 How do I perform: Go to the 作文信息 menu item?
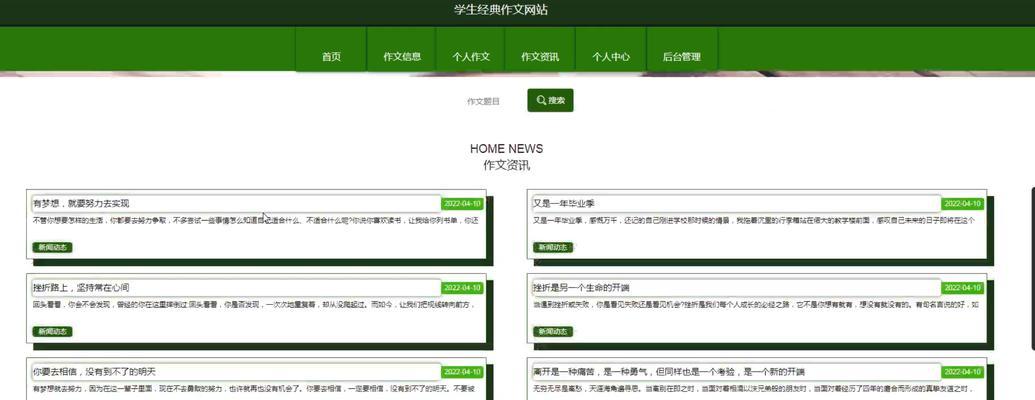pos(402,57)
